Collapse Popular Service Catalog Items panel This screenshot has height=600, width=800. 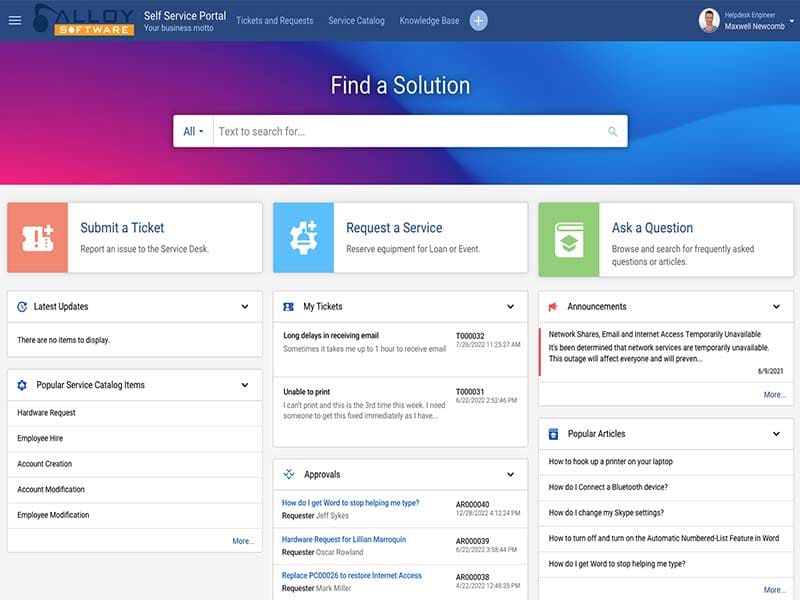click(x=245, y=385)
